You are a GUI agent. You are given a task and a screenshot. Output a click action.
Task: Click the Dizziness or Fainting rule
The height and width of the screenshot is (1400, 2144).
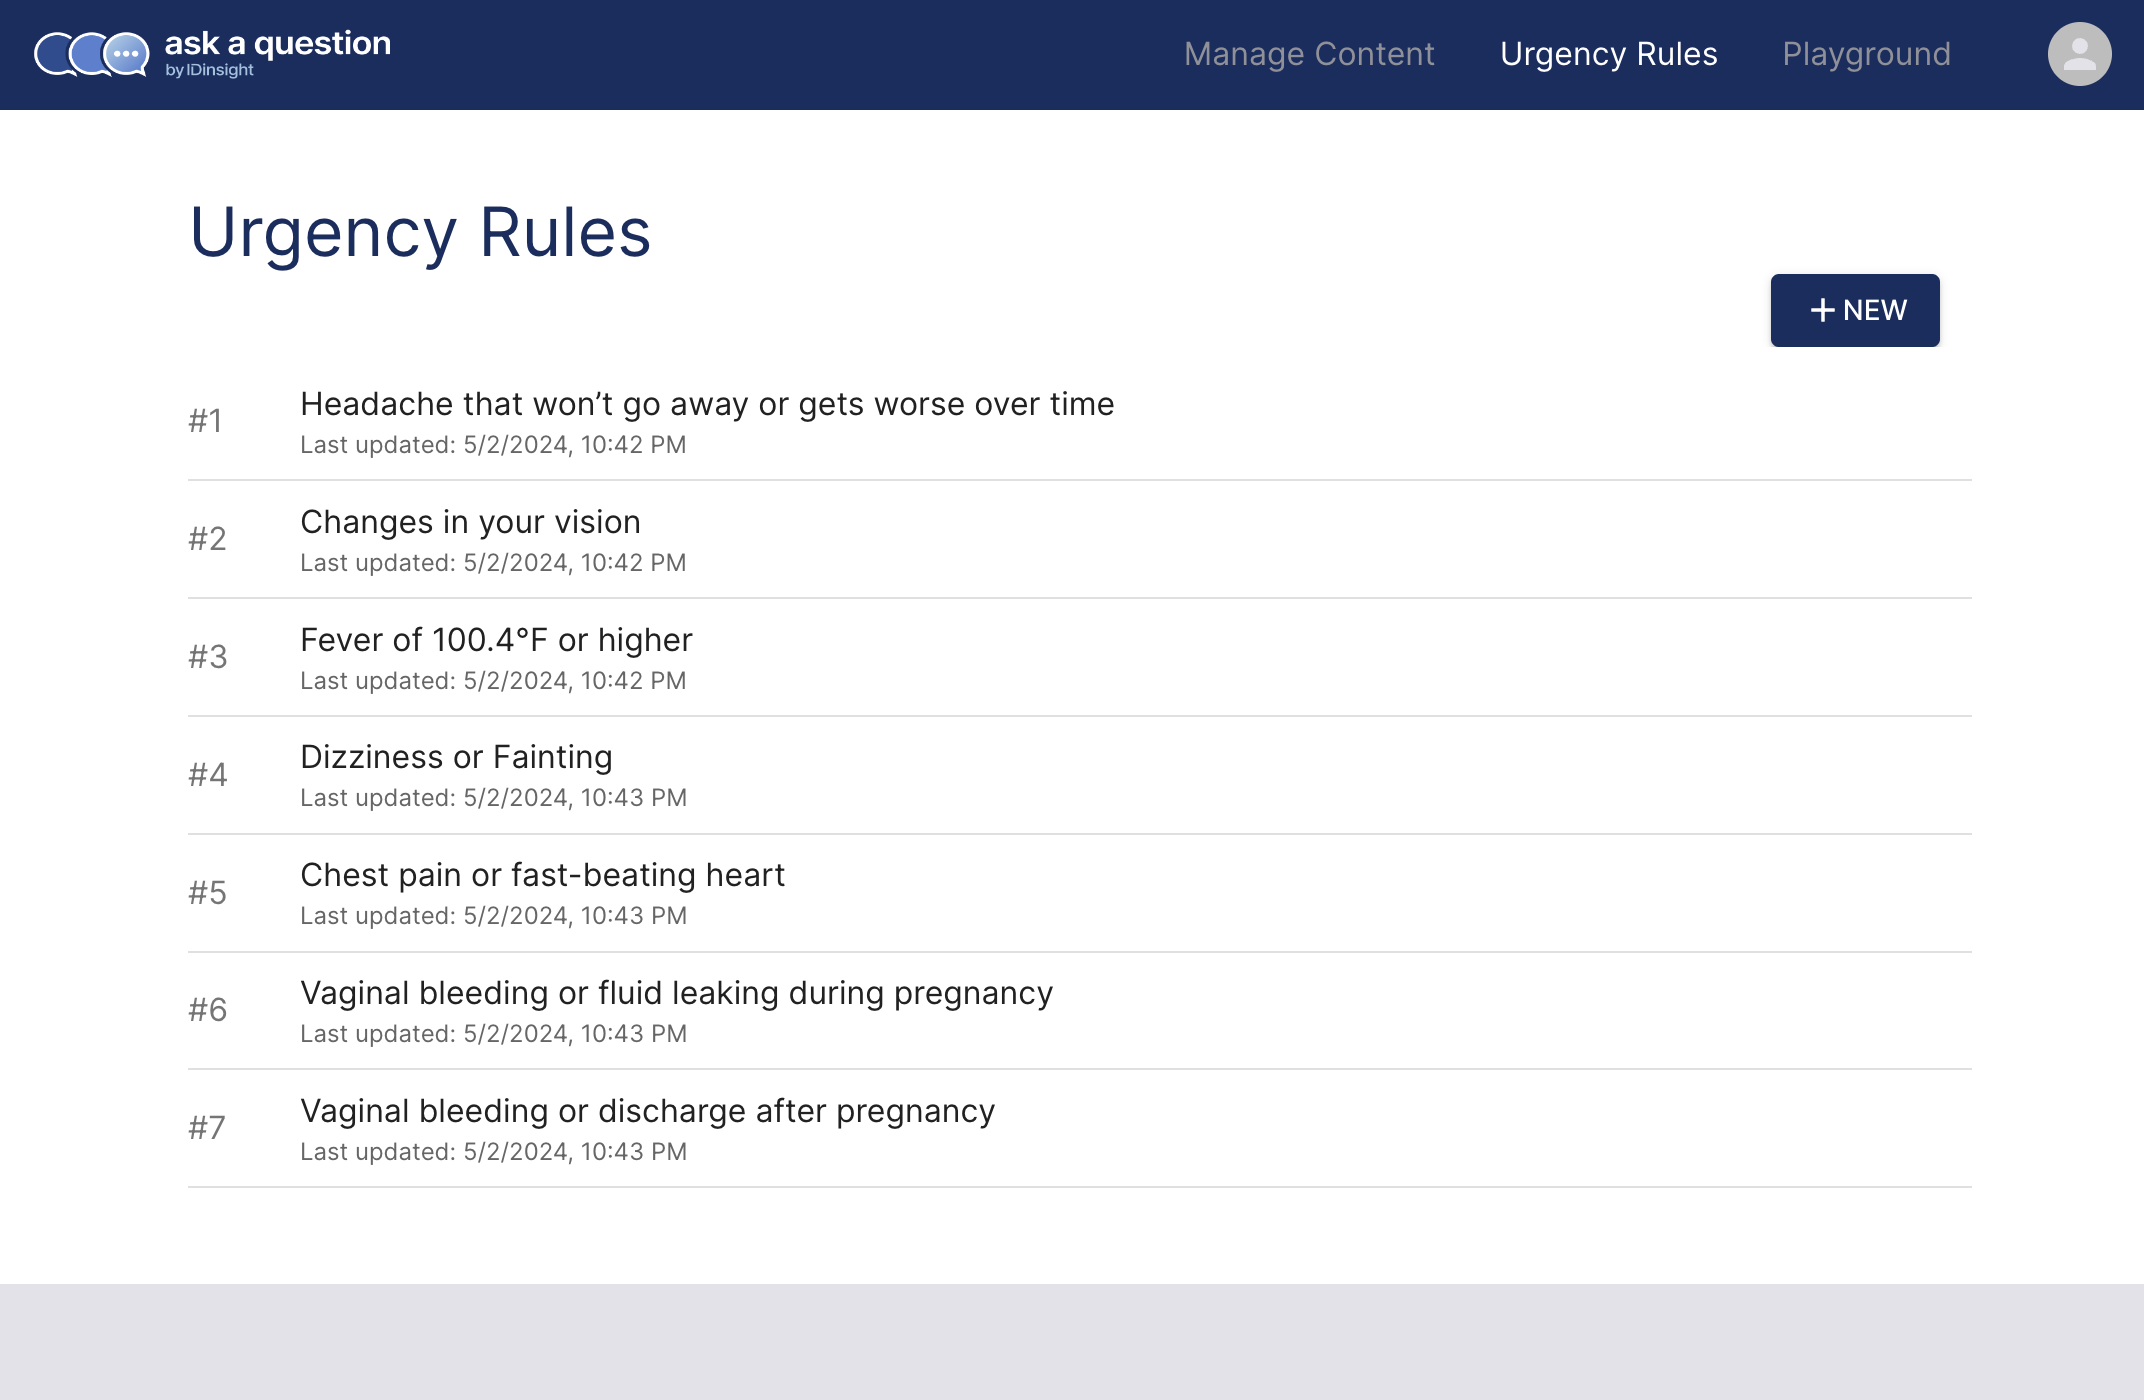456,757
